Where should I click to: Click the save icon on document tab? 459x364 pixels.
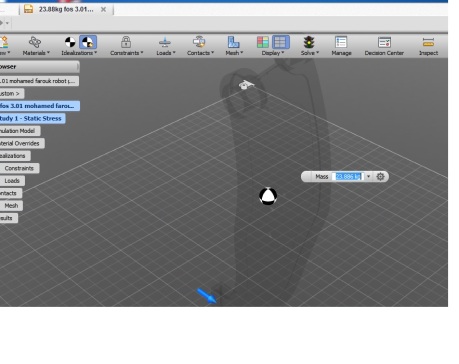(29, 9)
